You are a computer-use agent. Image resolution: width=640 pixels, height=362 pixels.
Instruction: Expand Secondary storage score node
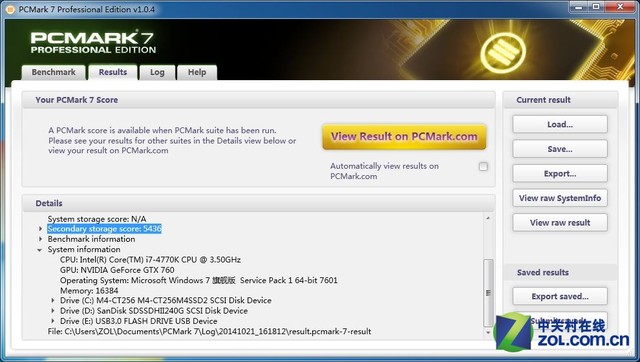pos(40,229)
